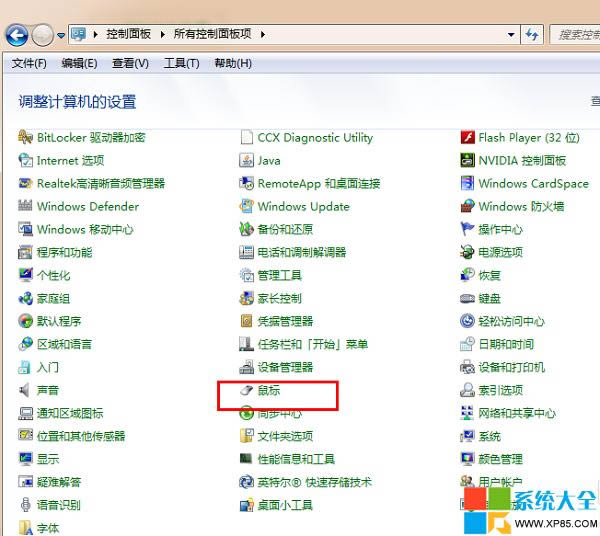Screen dimensions: 600x536
Task: Open Windows 移动中心 icon
Action: 25,229
